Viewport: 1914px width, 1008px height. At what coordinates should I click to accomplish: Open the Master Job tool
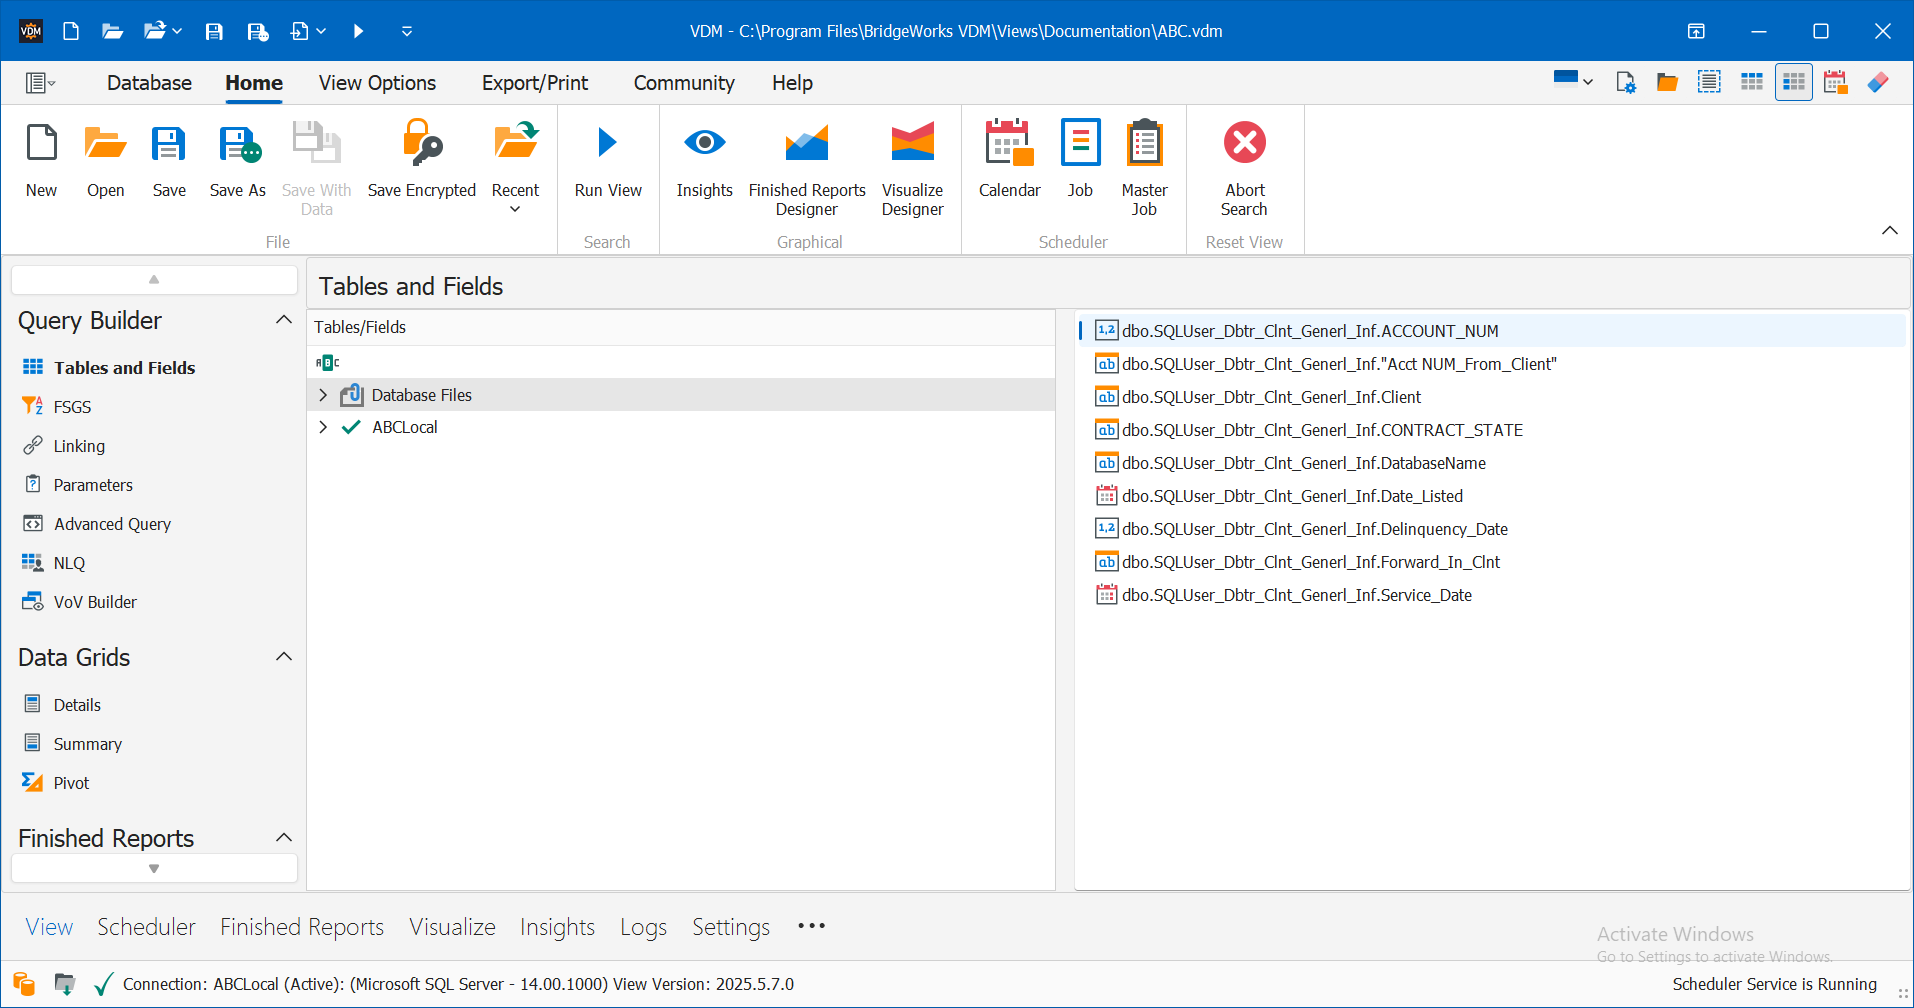1143,165
